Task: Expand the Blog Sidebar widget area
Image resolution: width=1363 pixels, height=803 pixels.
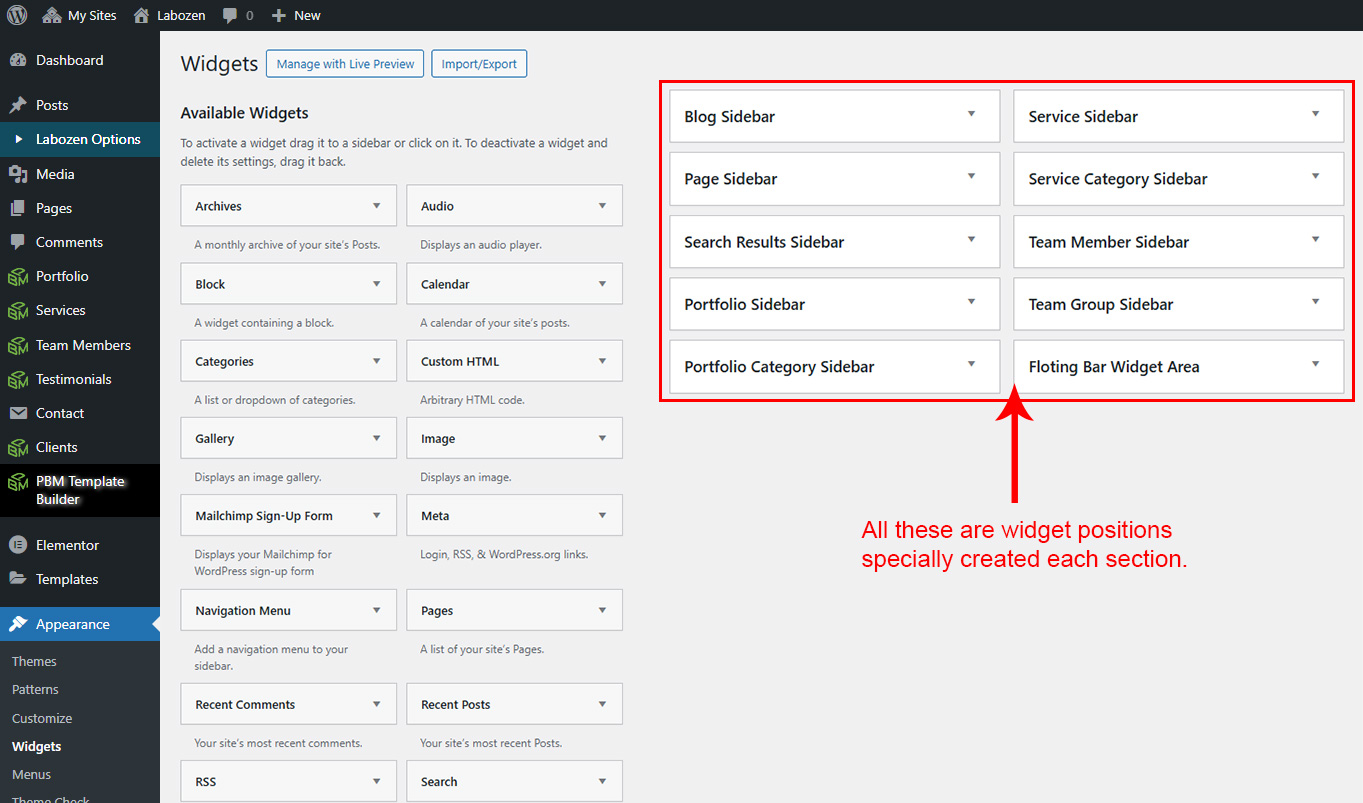Action: click(x=971, y=115)
